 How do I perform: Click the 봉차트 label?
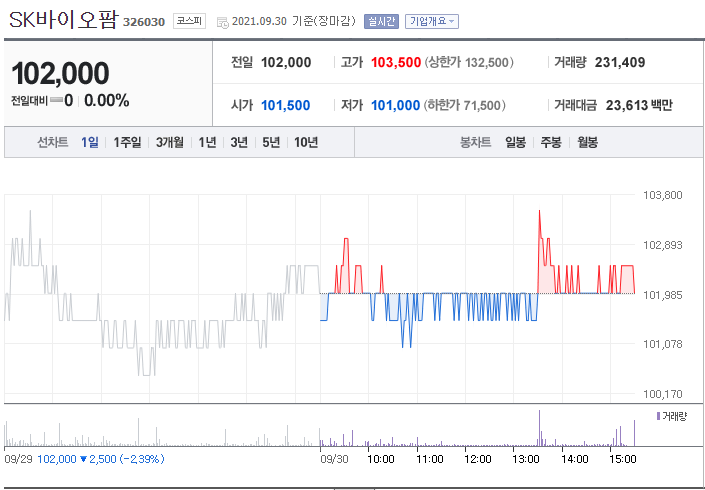[x=475, y=143]
